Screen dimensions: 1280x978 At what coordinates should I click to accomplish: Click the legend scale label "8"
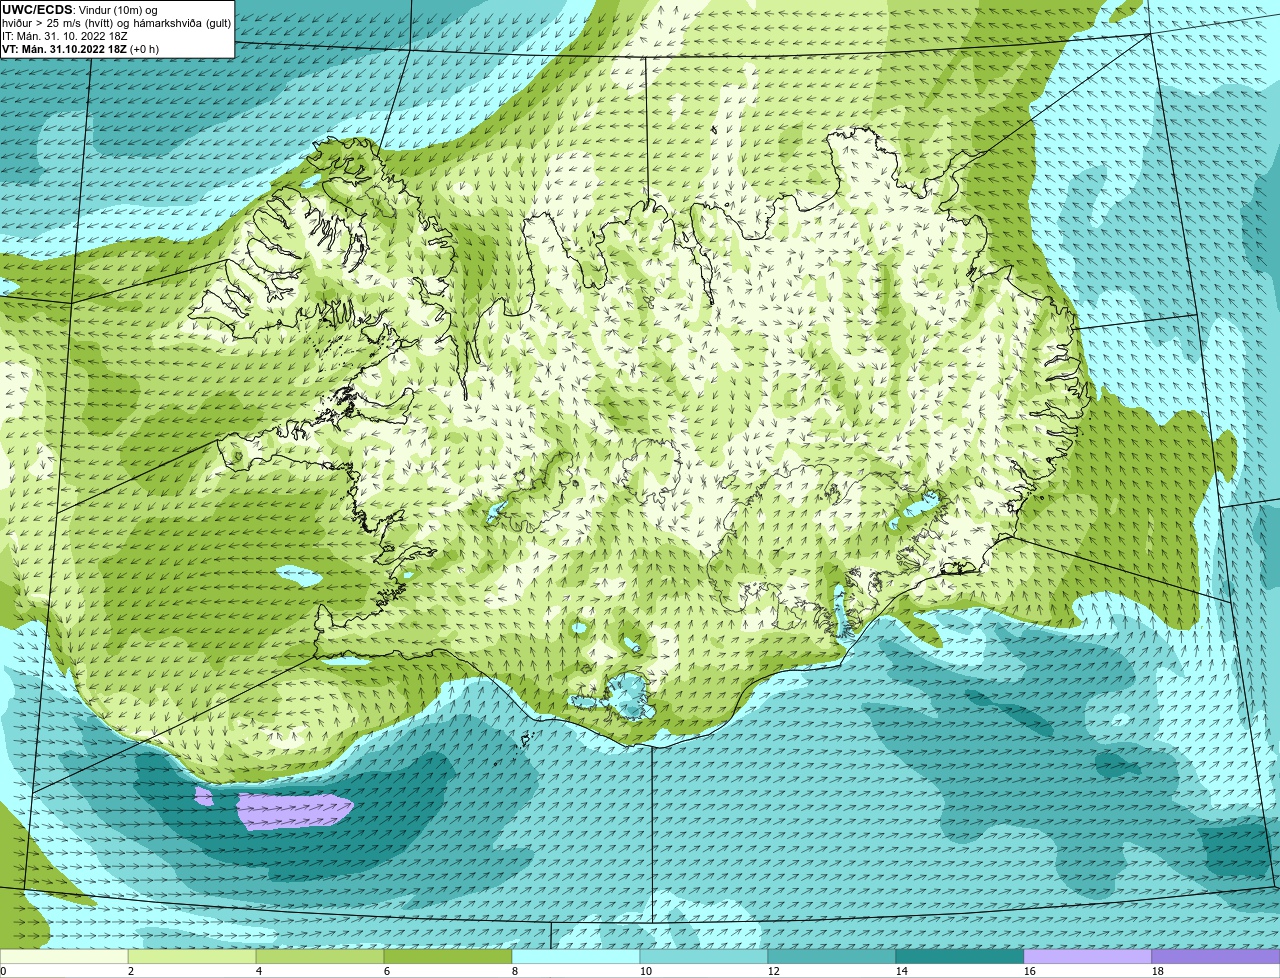[515, 971]
